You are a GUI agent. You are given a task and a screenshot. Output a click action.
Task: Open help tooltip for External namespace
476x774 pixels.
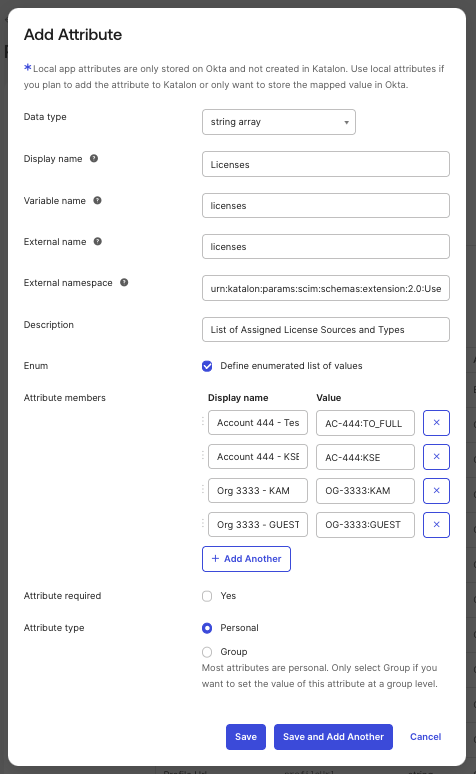click(x=124, y=282)
